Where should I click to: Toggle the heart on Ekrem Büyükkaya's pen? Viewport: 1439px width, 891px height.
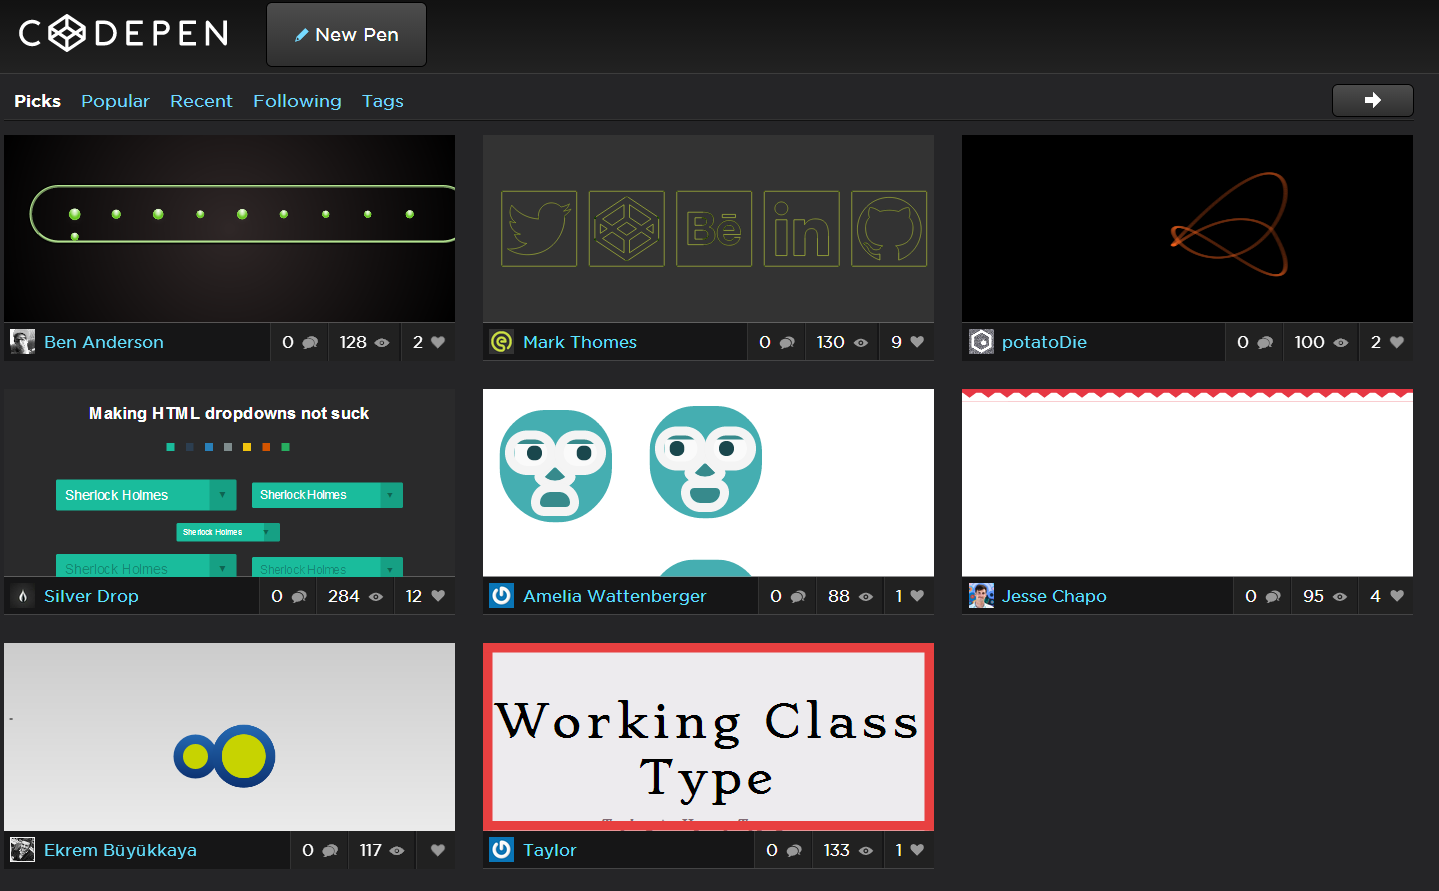point(437,849)
